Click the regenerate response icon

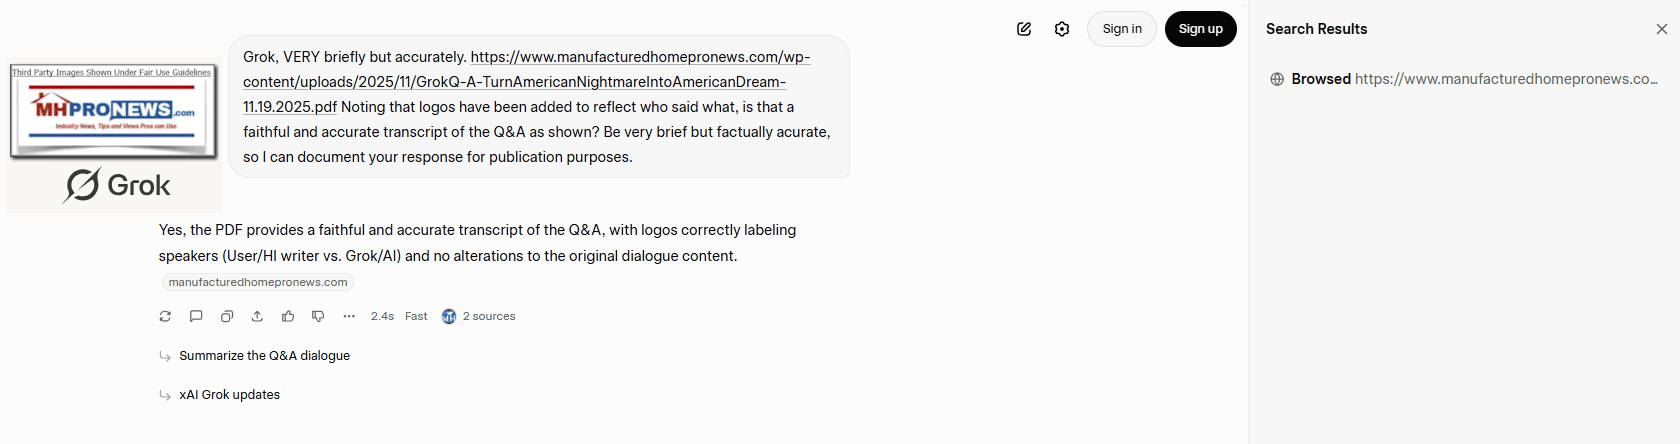click(x=165, y=316)
